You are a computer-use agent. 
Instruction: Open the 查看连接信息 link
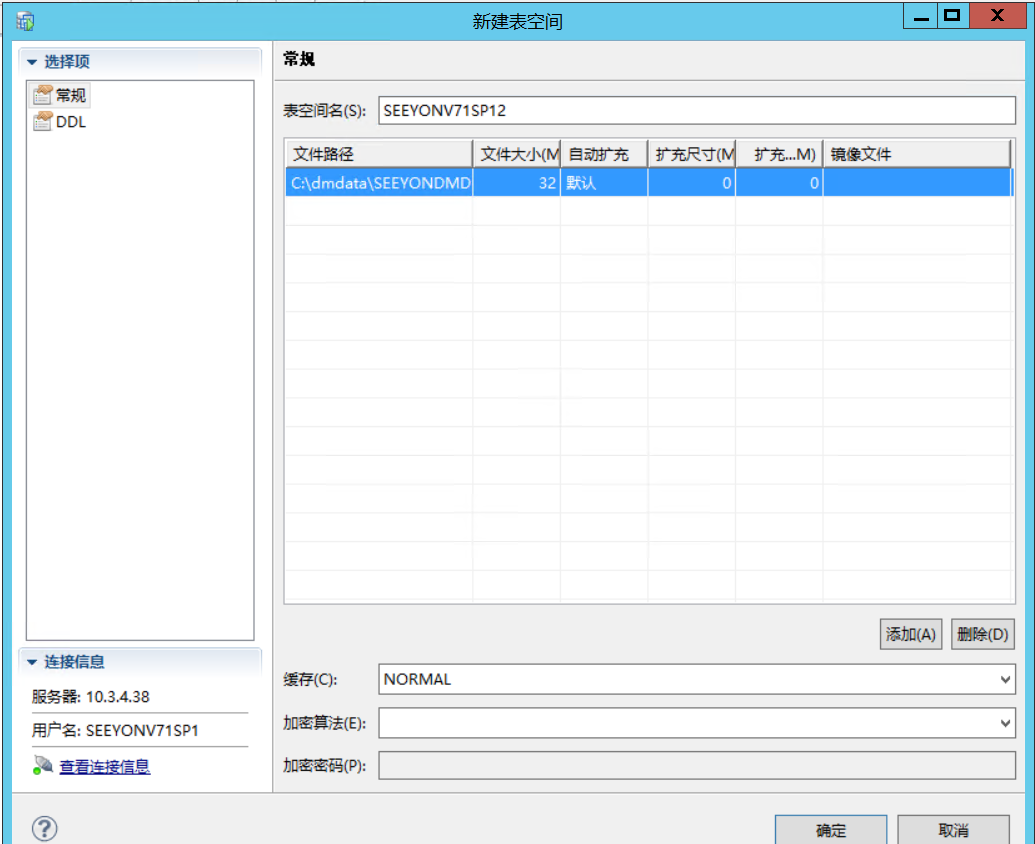(x=104, y=766)
